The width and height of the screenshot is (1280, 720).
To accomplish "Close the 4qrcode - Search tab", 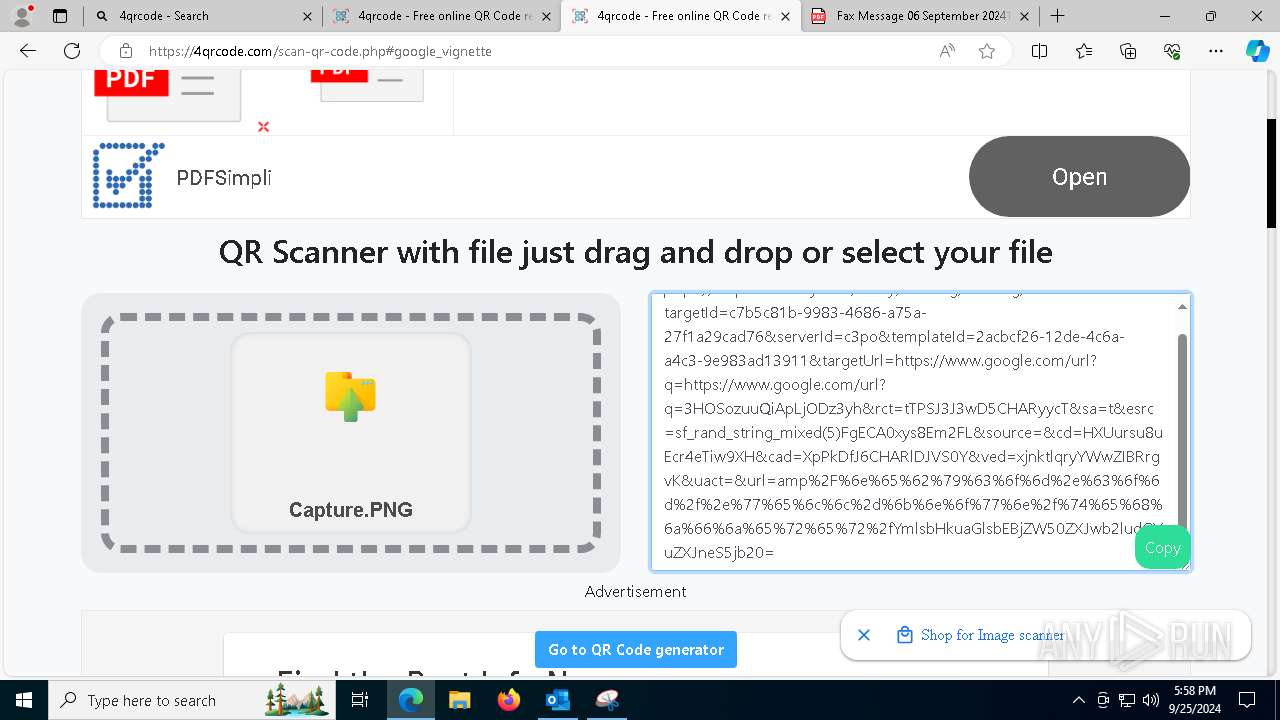I will [x=307, y=16].
